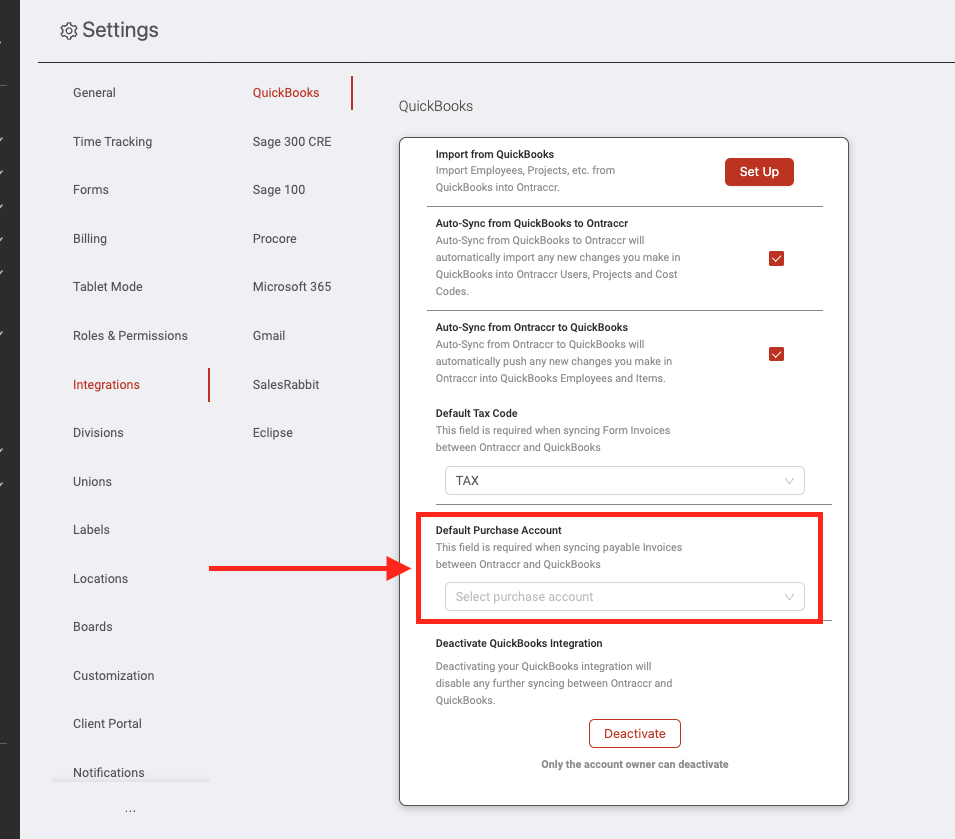Go to Roles & Permissions settings

coord(130,335)
